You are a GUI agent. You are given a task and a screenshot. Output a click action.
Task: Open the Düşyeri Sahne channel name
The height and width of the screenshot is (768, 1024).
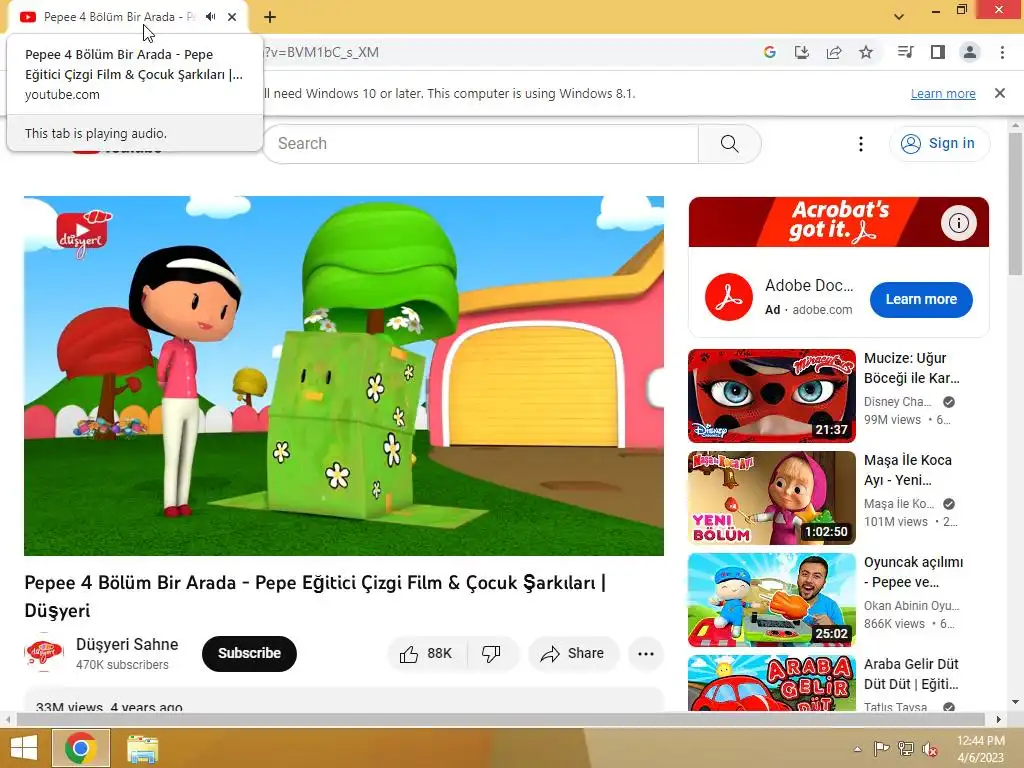pos(127,645)
